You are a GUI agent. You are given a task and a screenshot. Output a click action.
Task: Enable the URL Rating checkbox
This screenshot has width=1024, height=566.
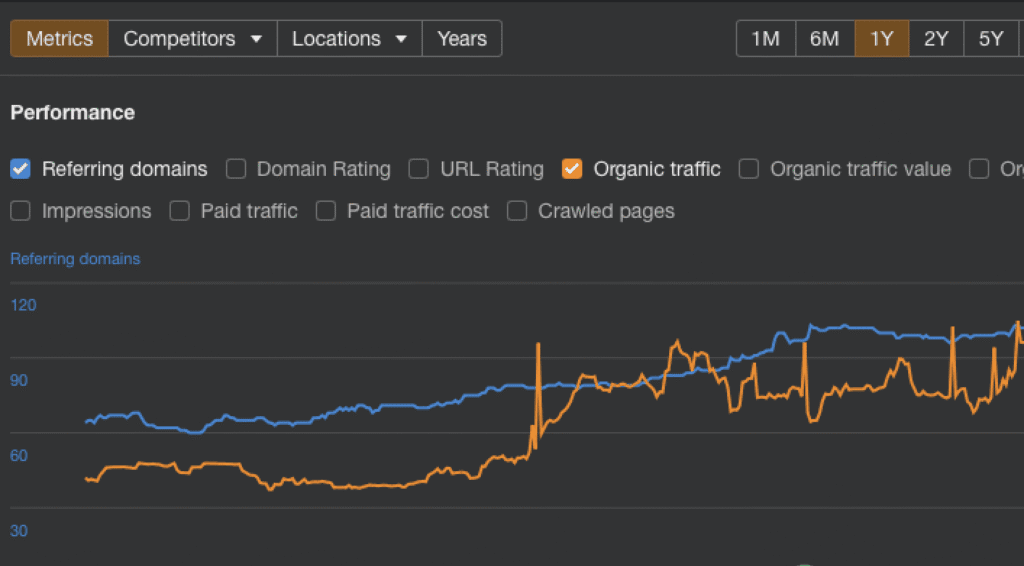pyautogui.click(x=419, y=169)
